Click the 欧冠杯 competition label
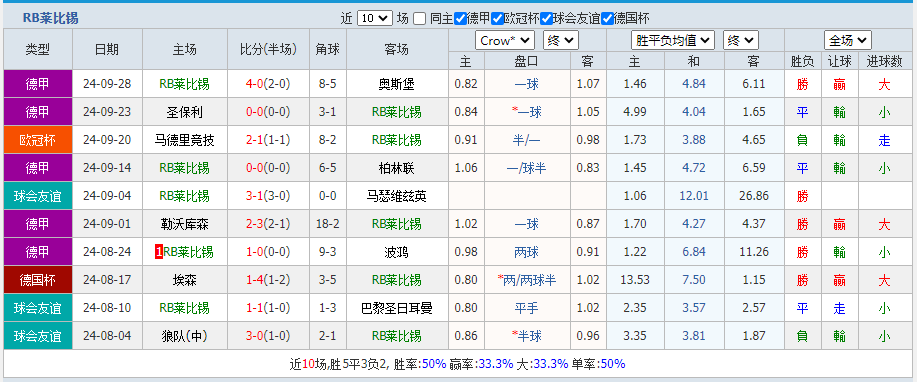917x382 pixels. tap(38, 140)
